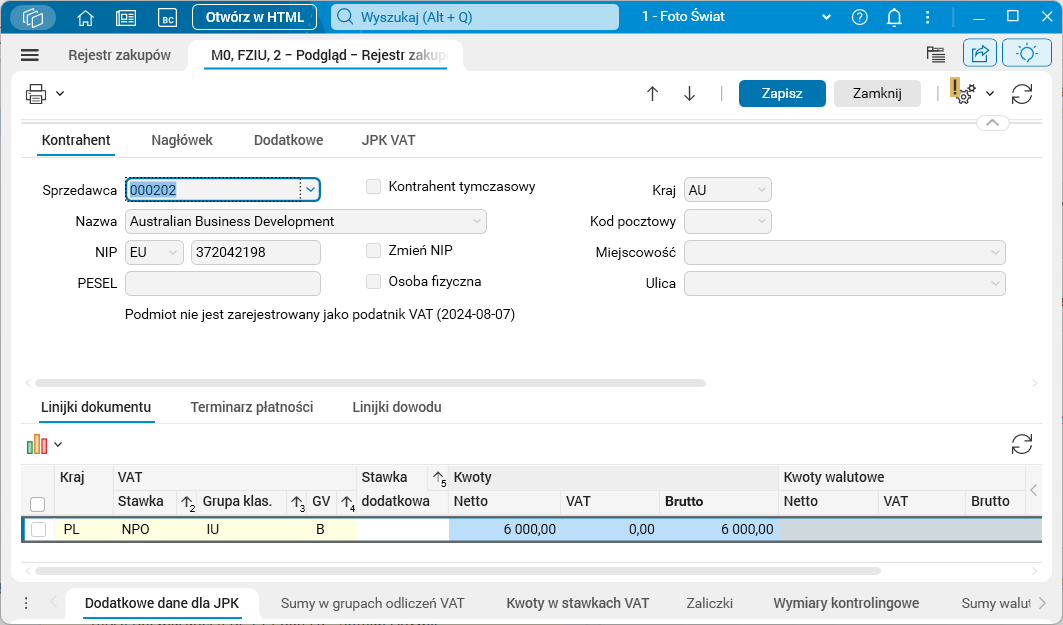Click the up arrow previous record icon
The height and width of the screenshot is (625, 1063).
pos(653,94)
